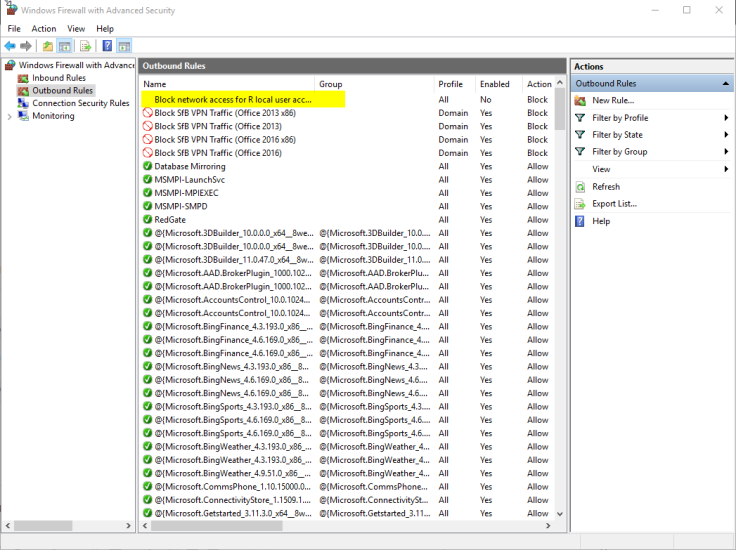The height and width of the screenshot is (550, 736).
Task: Click the green Refresh icon
Action: (580, 187)
